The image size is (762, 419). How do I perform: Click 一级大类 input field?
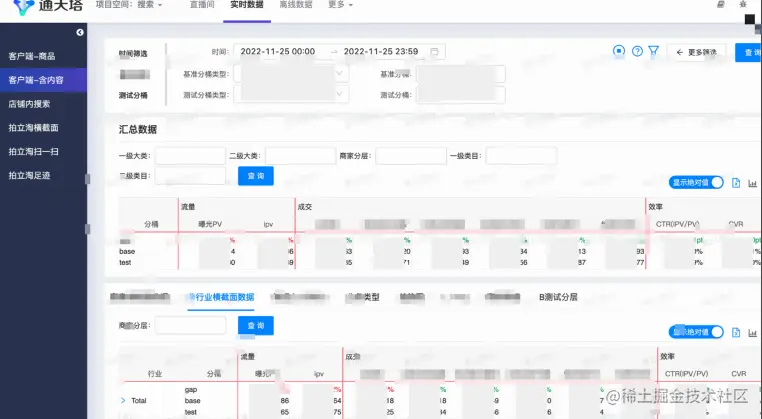point(190,156)
